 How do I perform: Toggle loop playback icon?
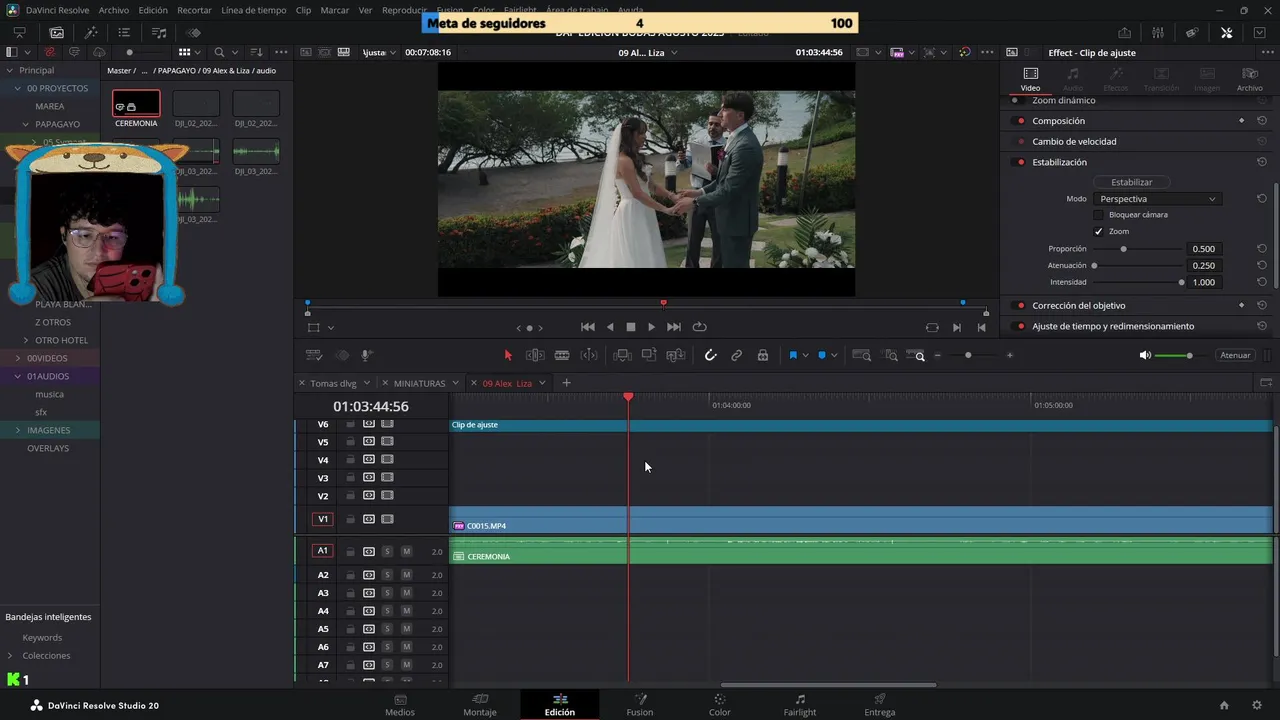699,327
